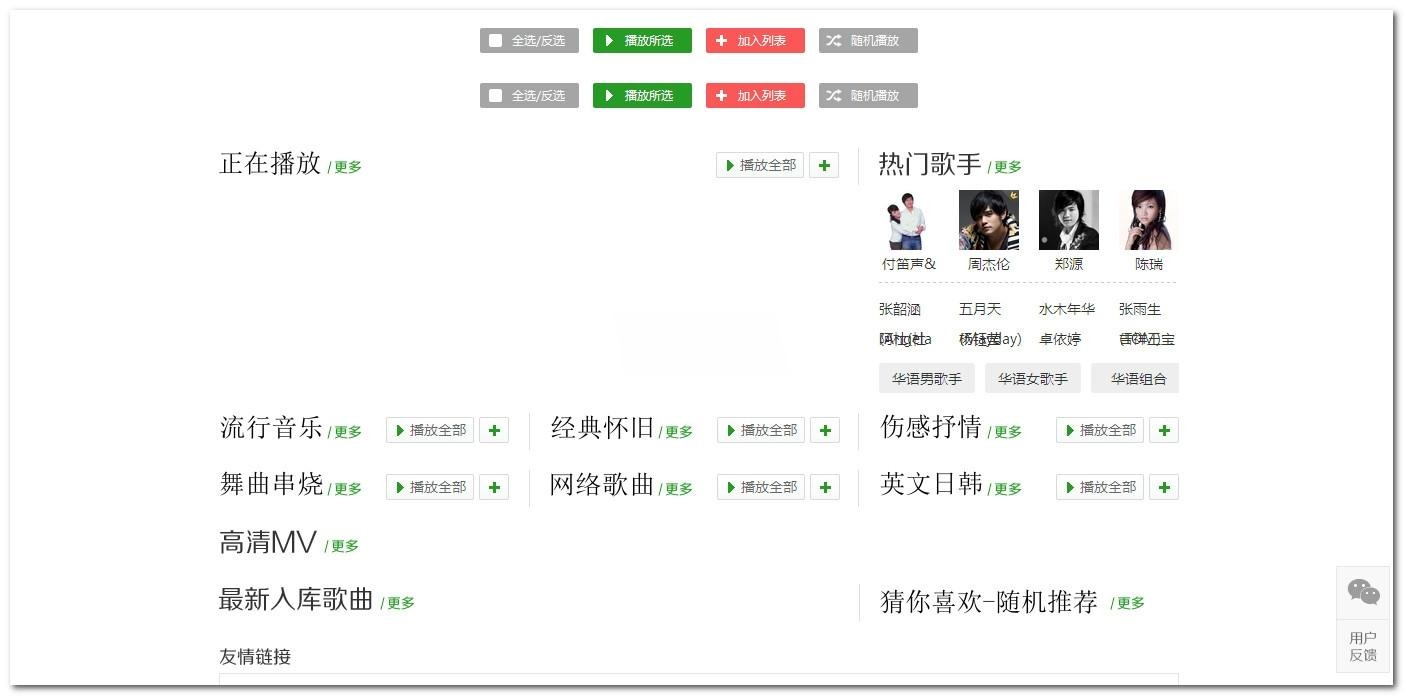Enable the top 全选/反选 checkbox
Image resolution: width=1404 pixels, height=696 pixels.
pos(496,40)
